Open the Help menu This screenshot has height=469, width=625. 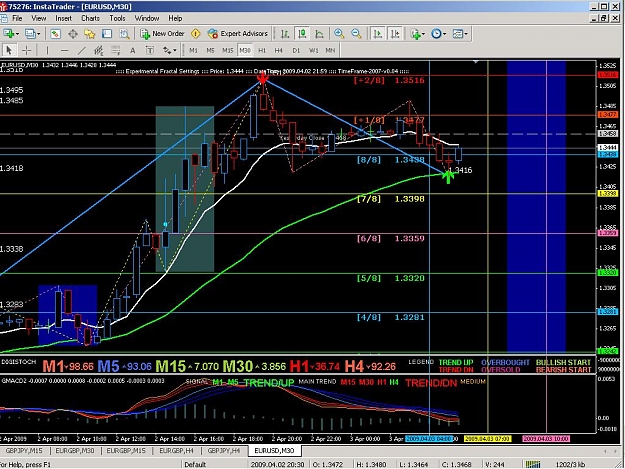coord(175,18)
